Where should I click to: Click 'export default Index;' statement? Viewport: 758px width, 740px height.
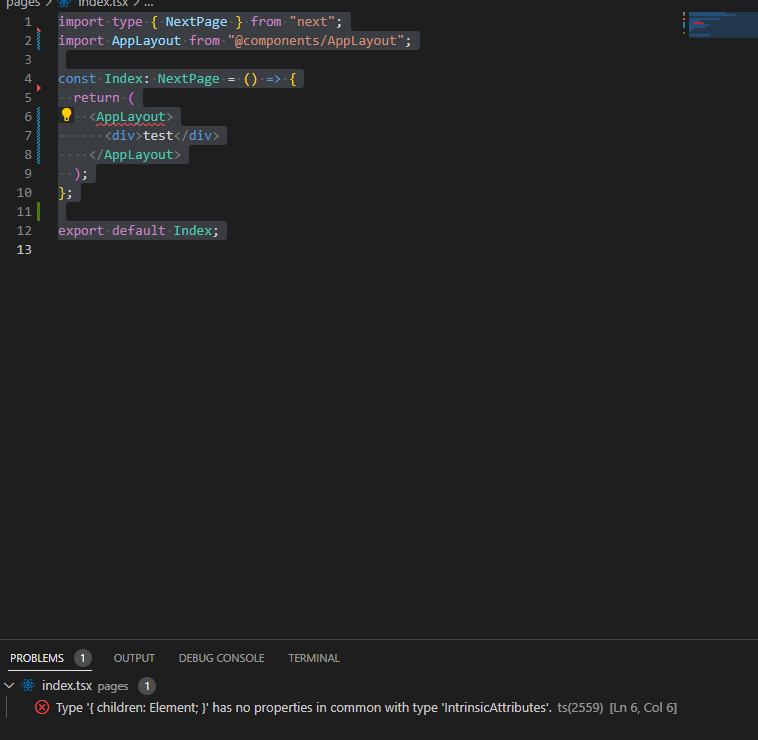pos(138,231)
